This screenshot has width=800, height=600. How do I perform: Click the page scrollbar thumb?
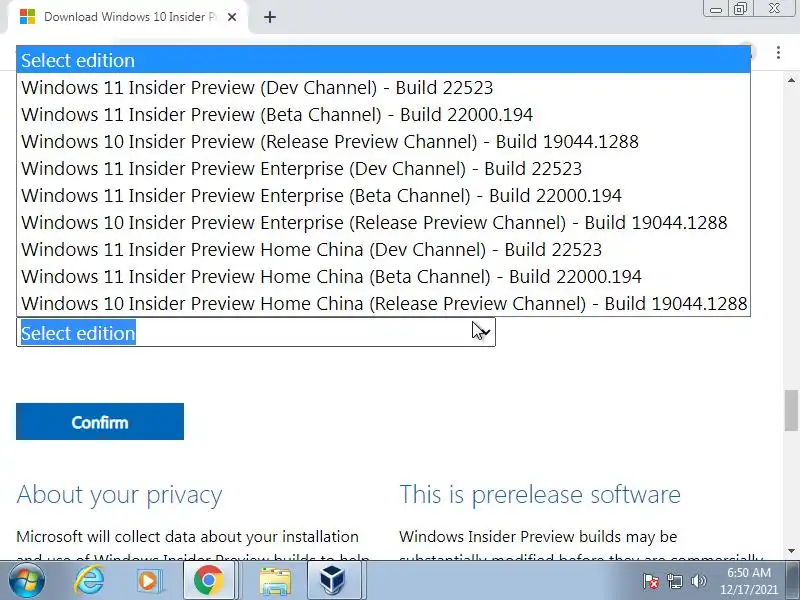point(791,410)
